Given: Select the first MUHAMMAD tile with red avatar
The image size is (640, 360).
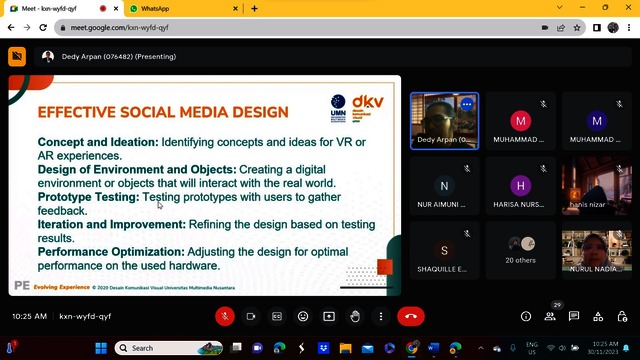Looking at the screenshot, I should (x=520, y=121).
